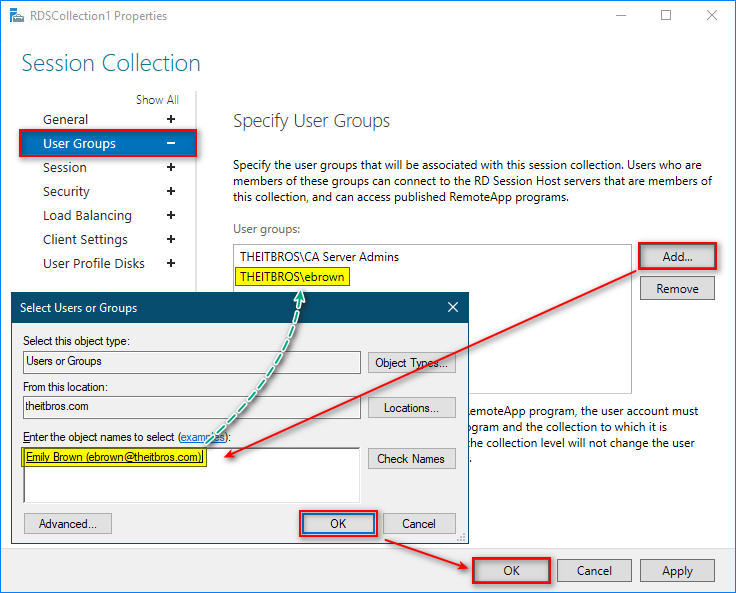Image resolution: width=736 pixels, height=593 pixels.
Task: Click the location field 'theitbros.com'
Action: [x=192, y=407]
